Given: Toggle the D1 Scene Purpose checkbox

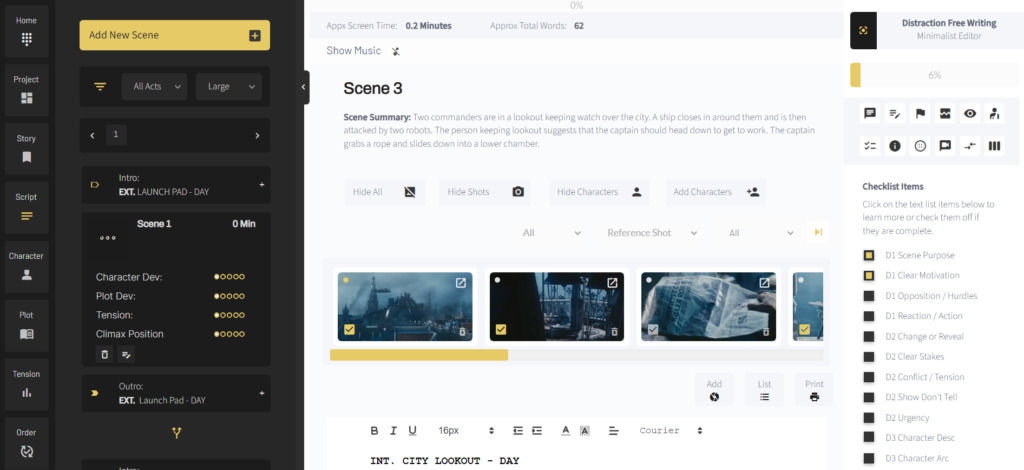Looking at the screenshot, I should coord(869,255).
